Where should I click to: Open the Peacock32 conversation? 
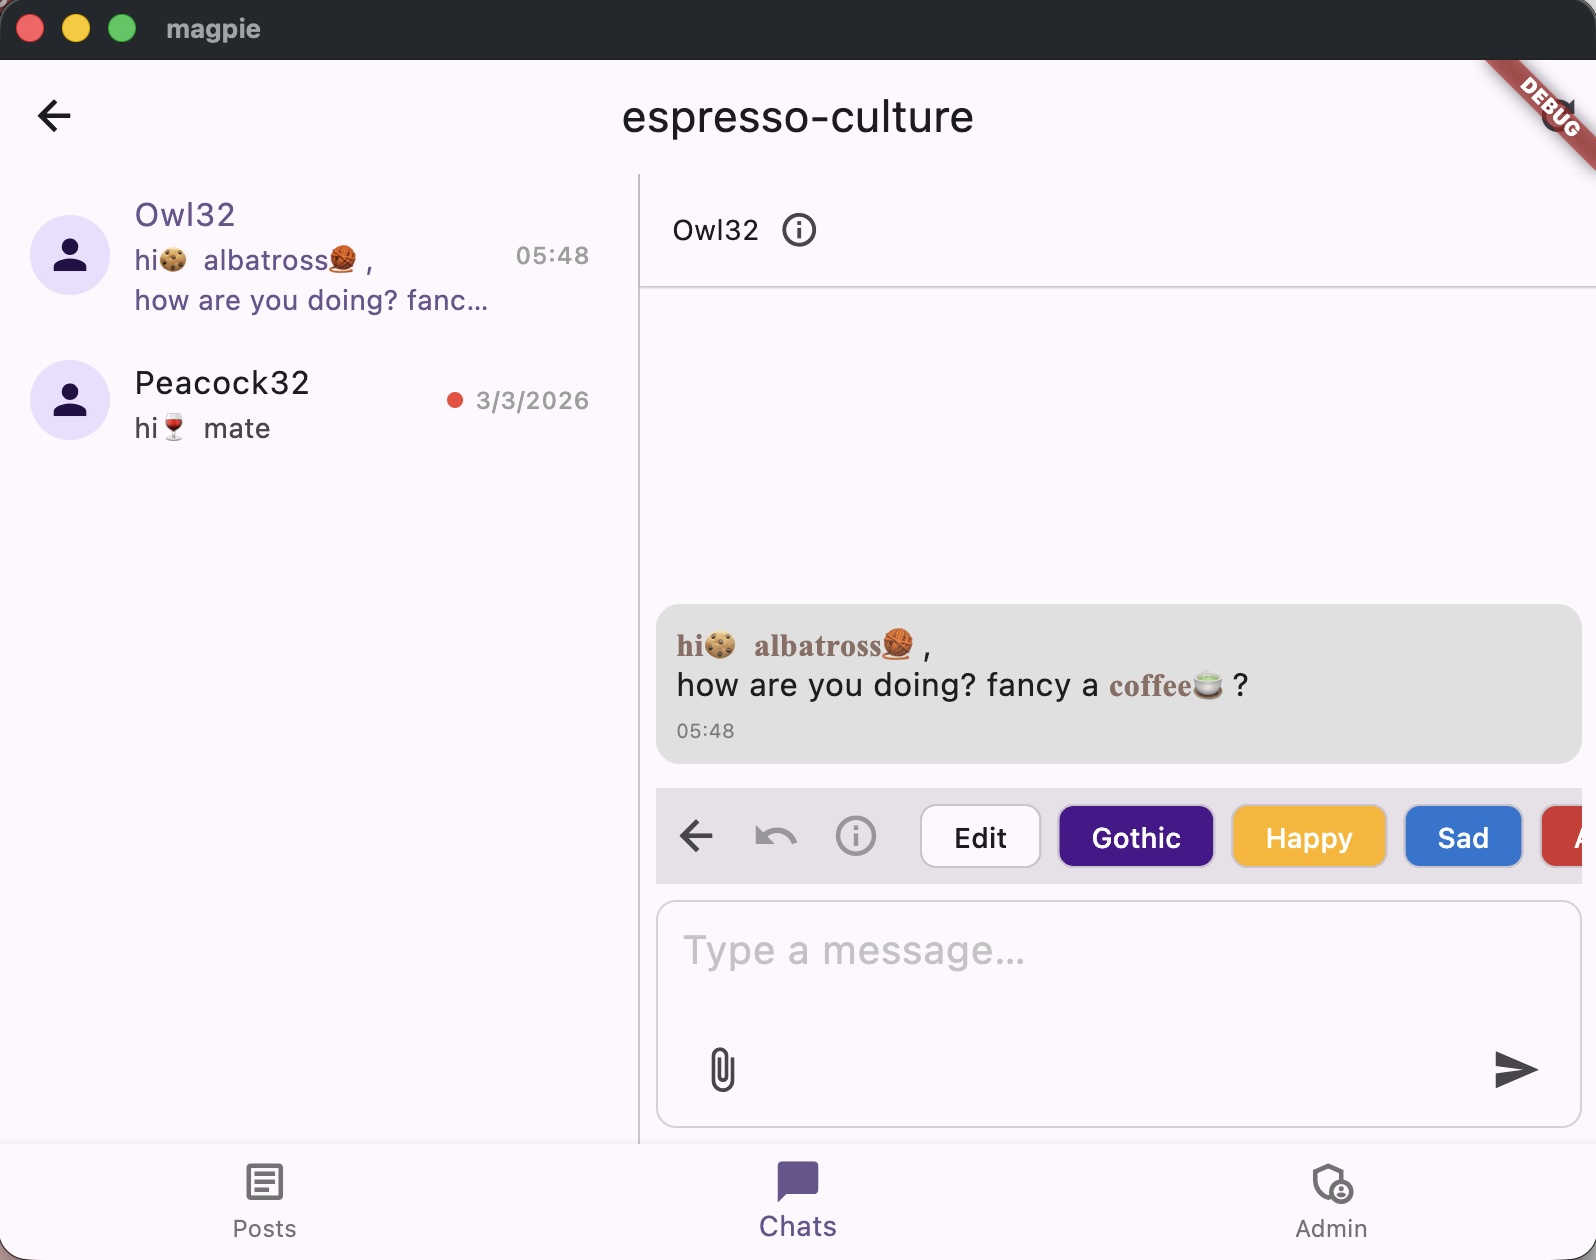[x=319, y=401]
